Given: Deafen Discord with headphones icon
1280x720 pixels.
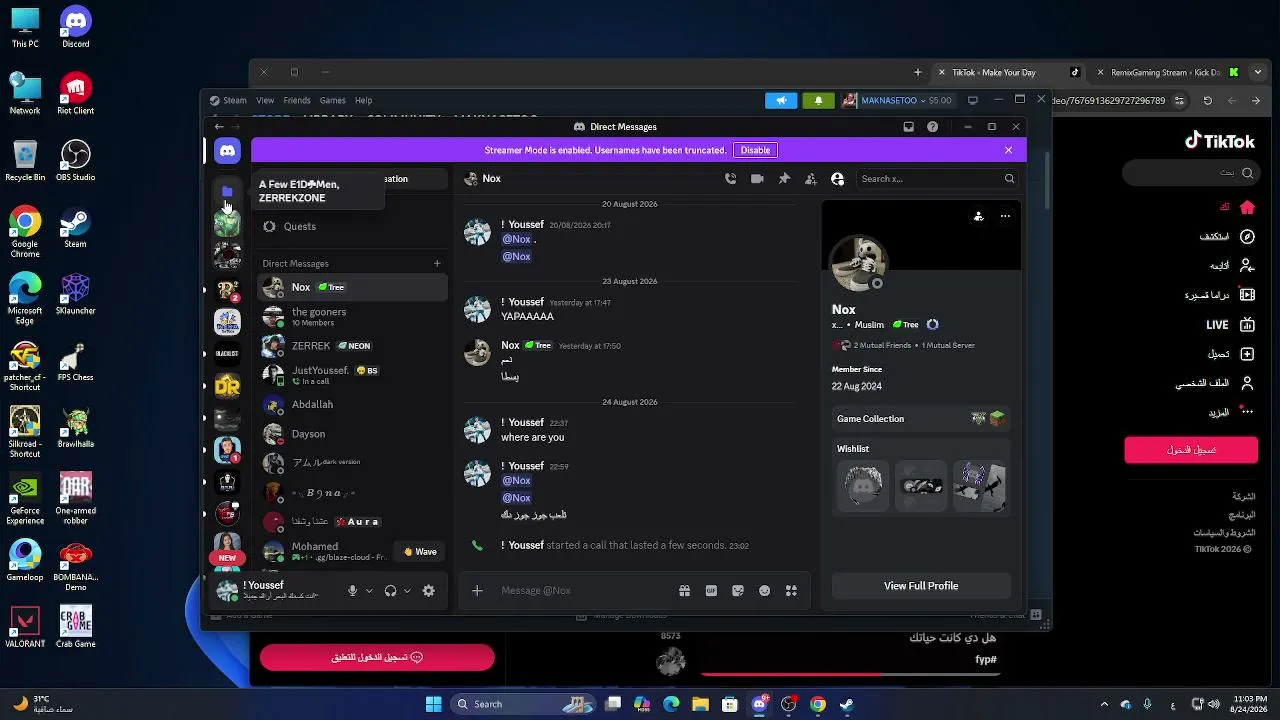Looking at the screenshot, I should pyautogui.click(x=390, y=591).
